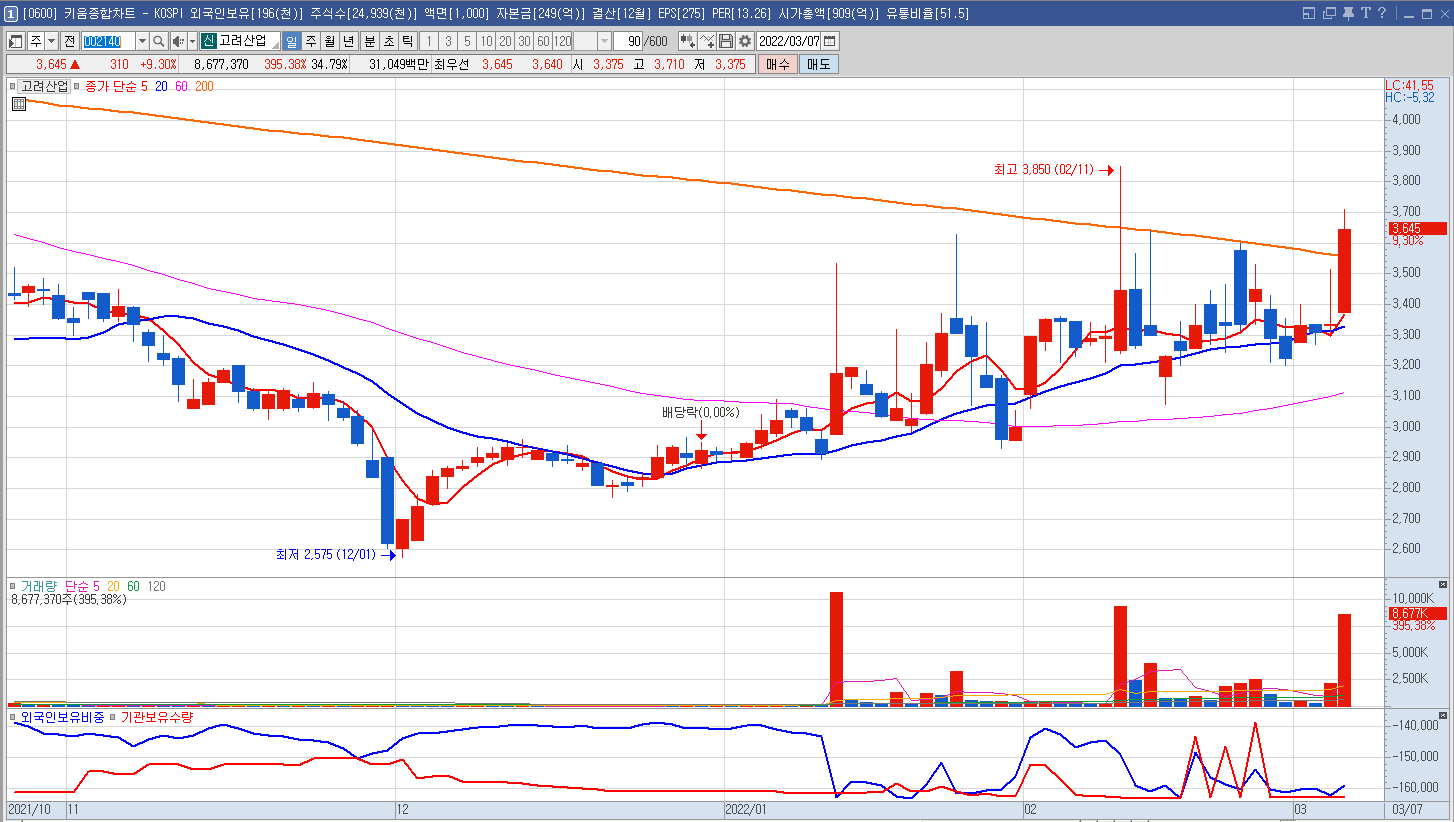Screen dimensions: 1454x822
Task: Click the indicator add chart icon
Action: (x=688, y=41)
